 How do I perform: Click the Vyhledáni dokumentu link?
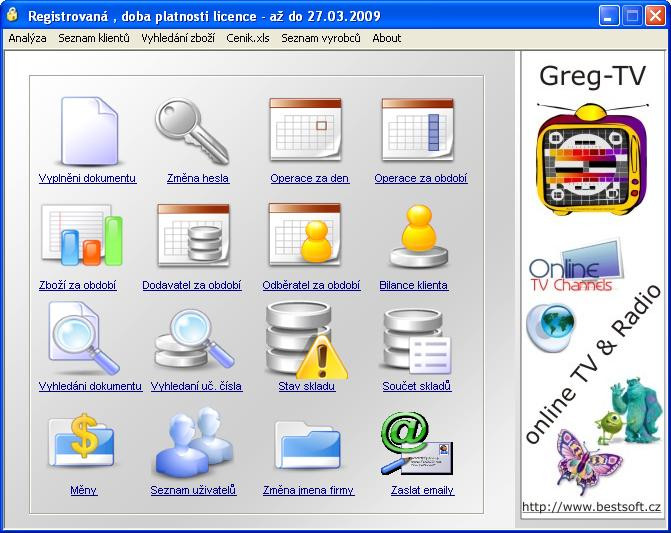point(90,386)
